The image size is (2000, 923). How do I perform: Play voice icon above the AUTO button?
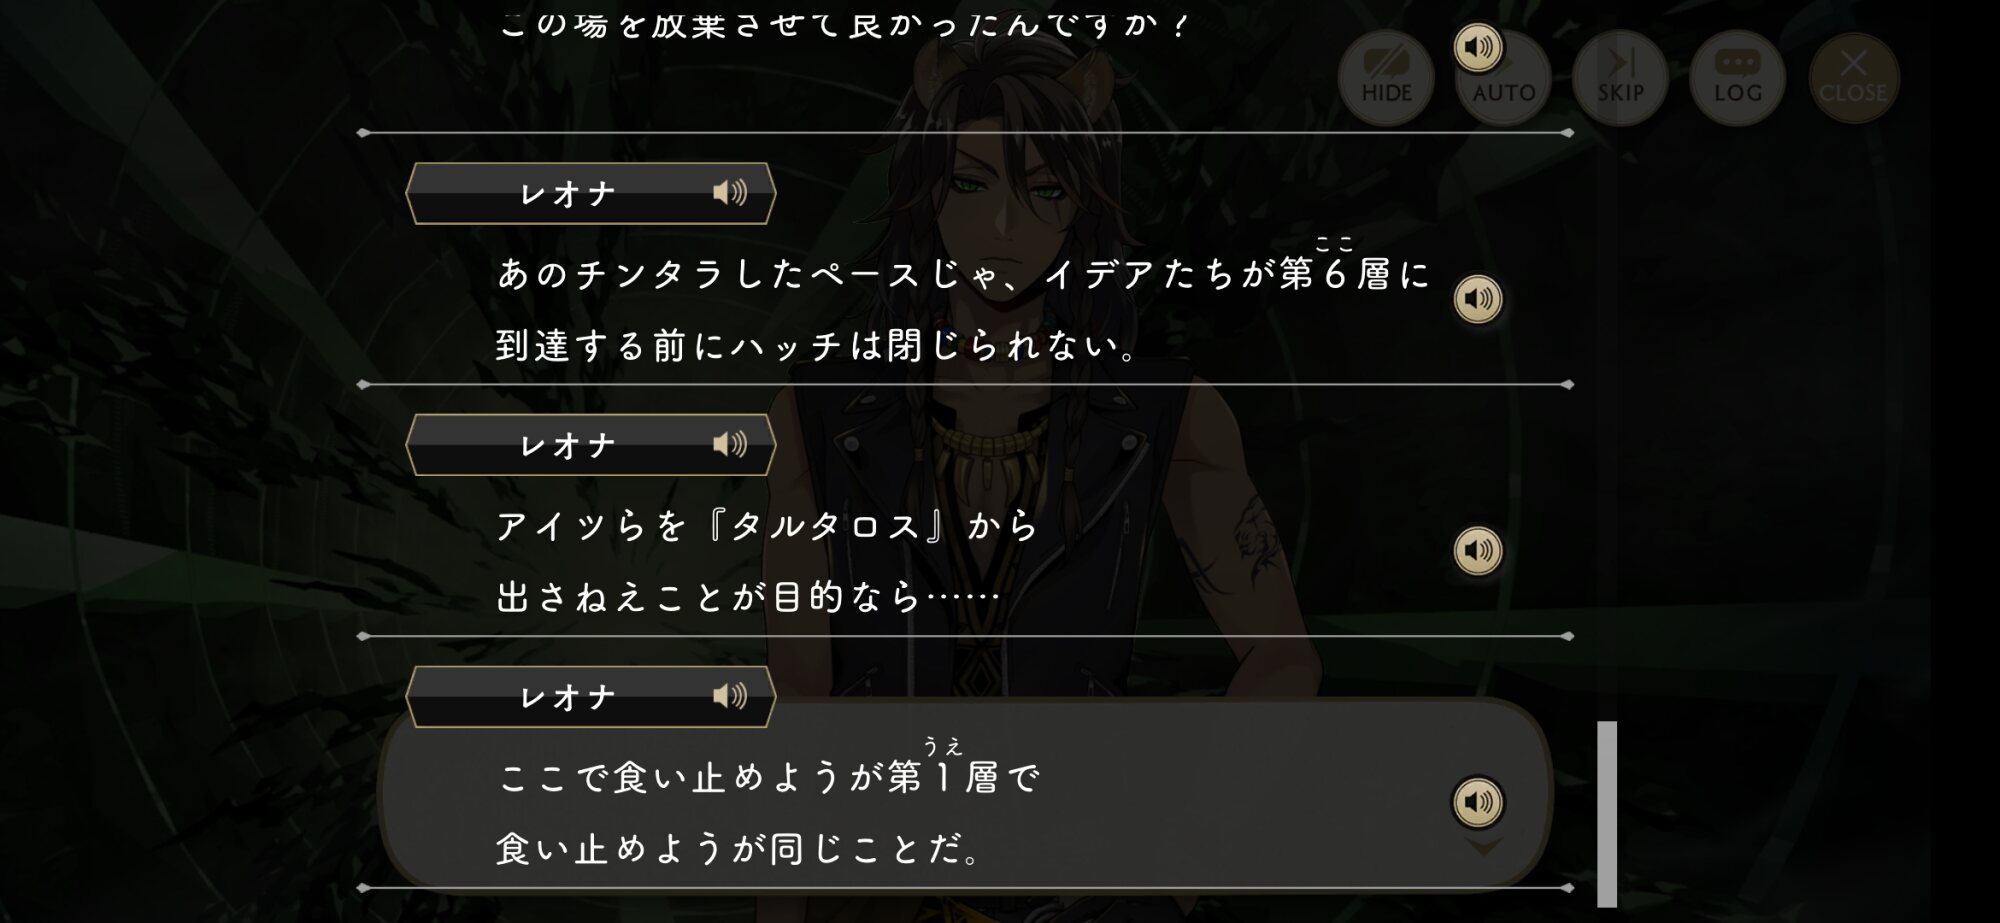click(1478, 47)
